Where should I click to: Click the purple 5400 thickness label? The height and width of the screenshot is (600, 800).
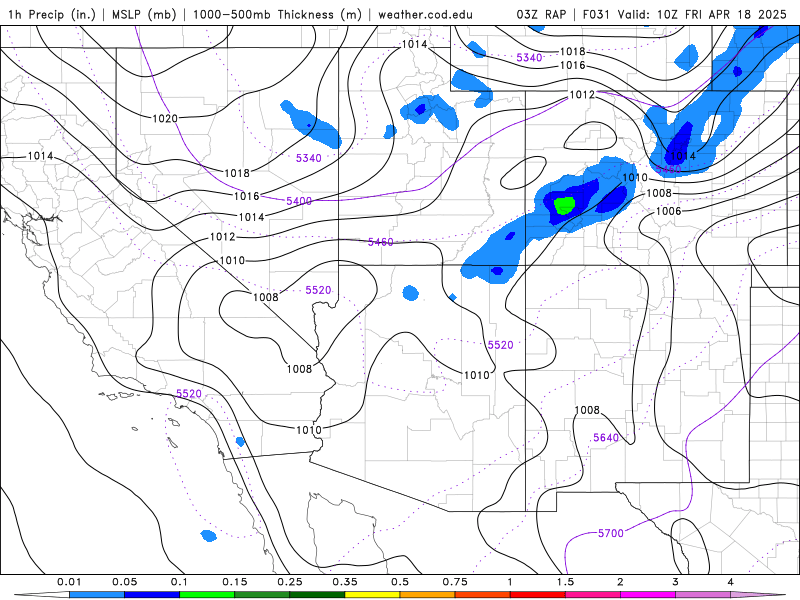pyautogui.click(x=299, y=201)
